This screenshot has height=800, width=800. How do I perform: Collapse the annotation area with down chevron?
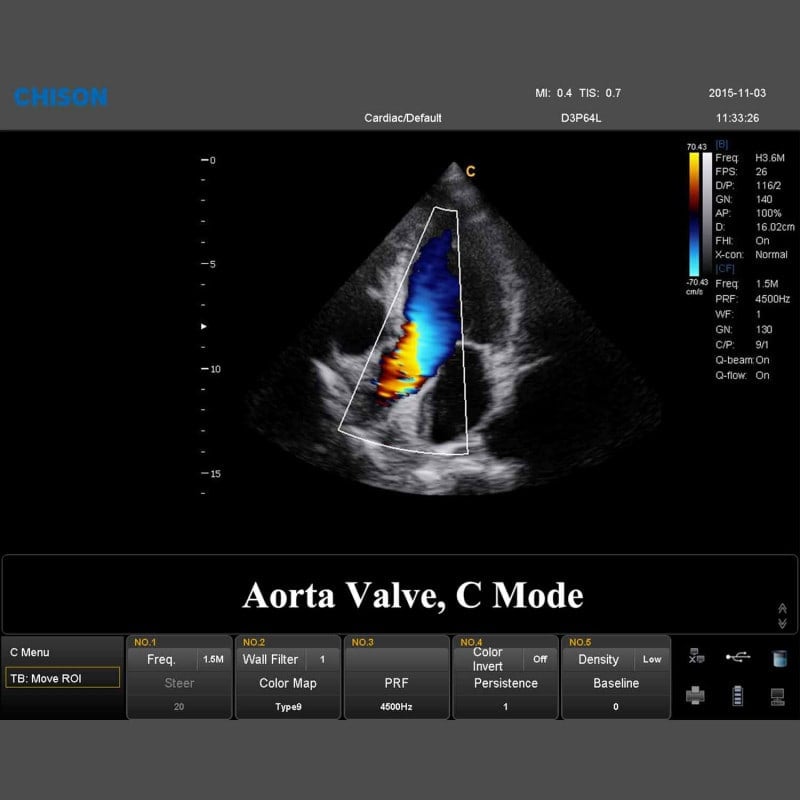(x=782, y=623)
